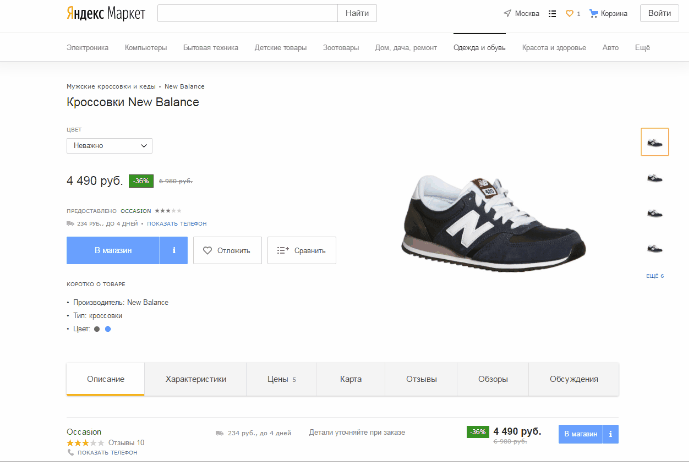Open the shopping cart Корзина
This screenshot has width=689, height=462.
tap(608, 14)
